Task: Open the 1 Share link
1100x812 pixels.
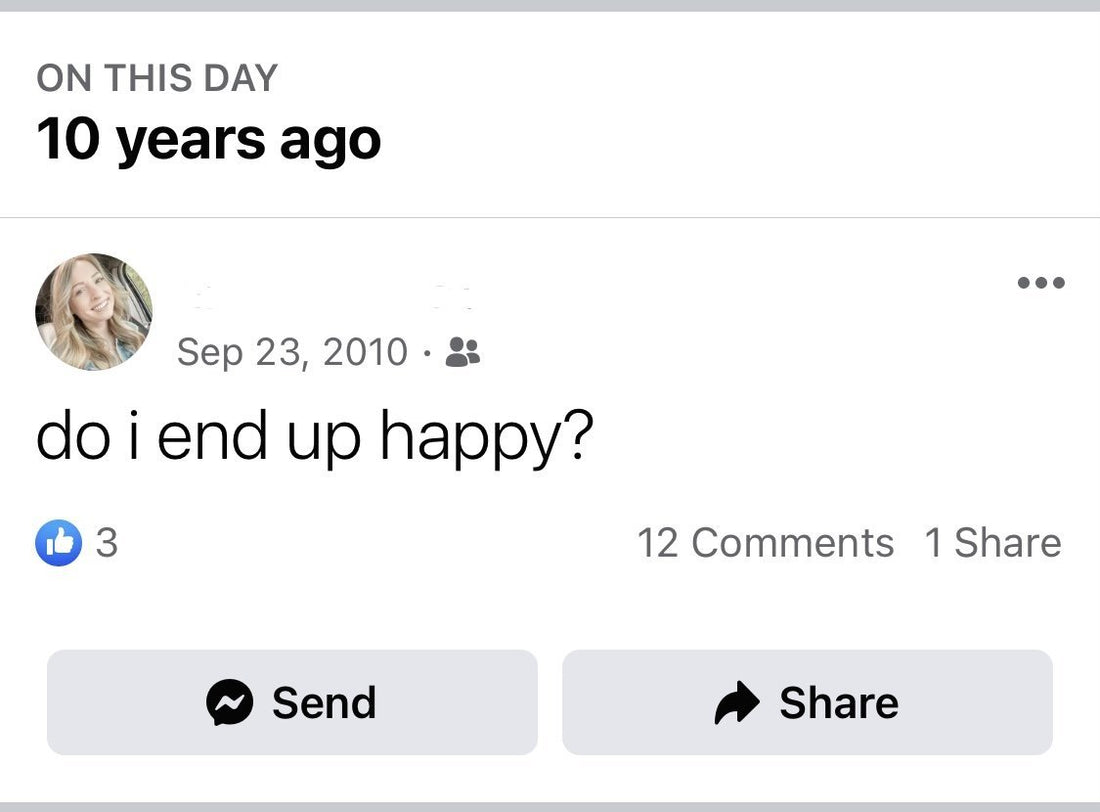Action: [x=992, y=543]
